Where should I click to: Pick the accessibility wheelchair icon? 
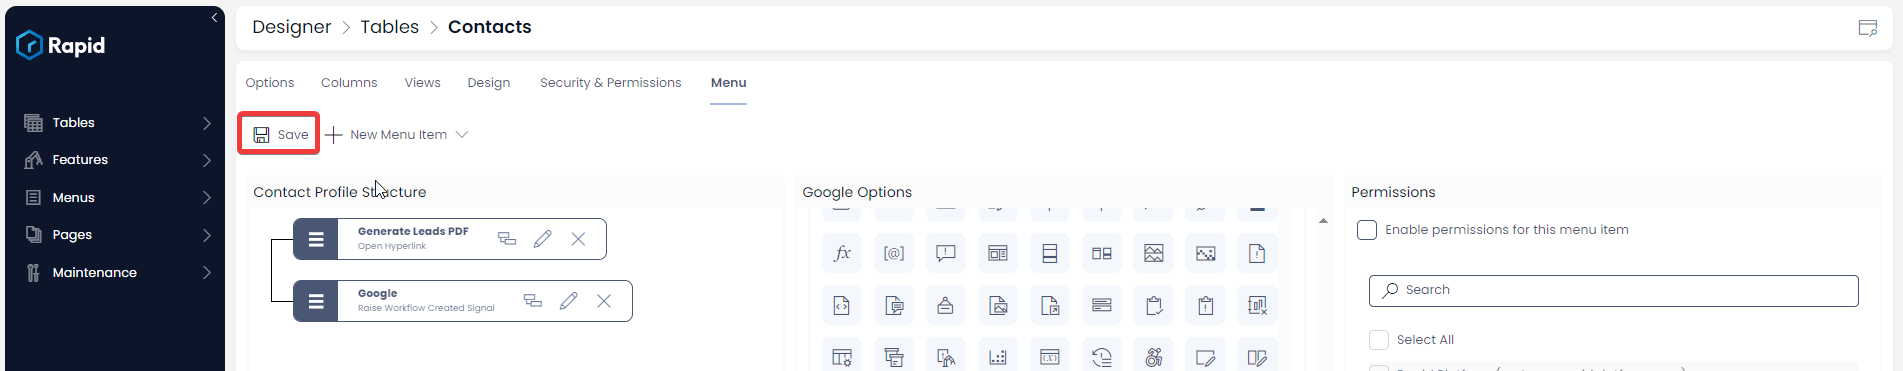1154,357
